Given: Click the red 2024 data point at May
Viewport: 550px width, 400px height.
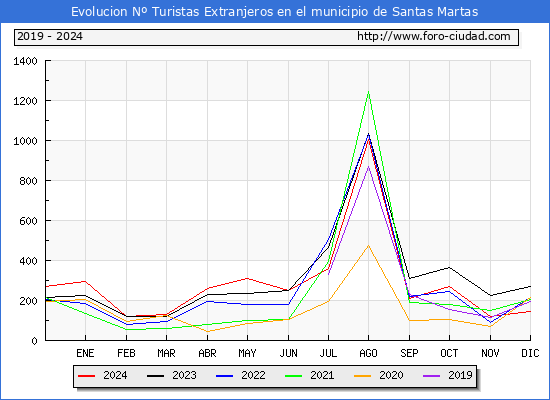Looking at the screenshot, I should [x=247, y=278].
